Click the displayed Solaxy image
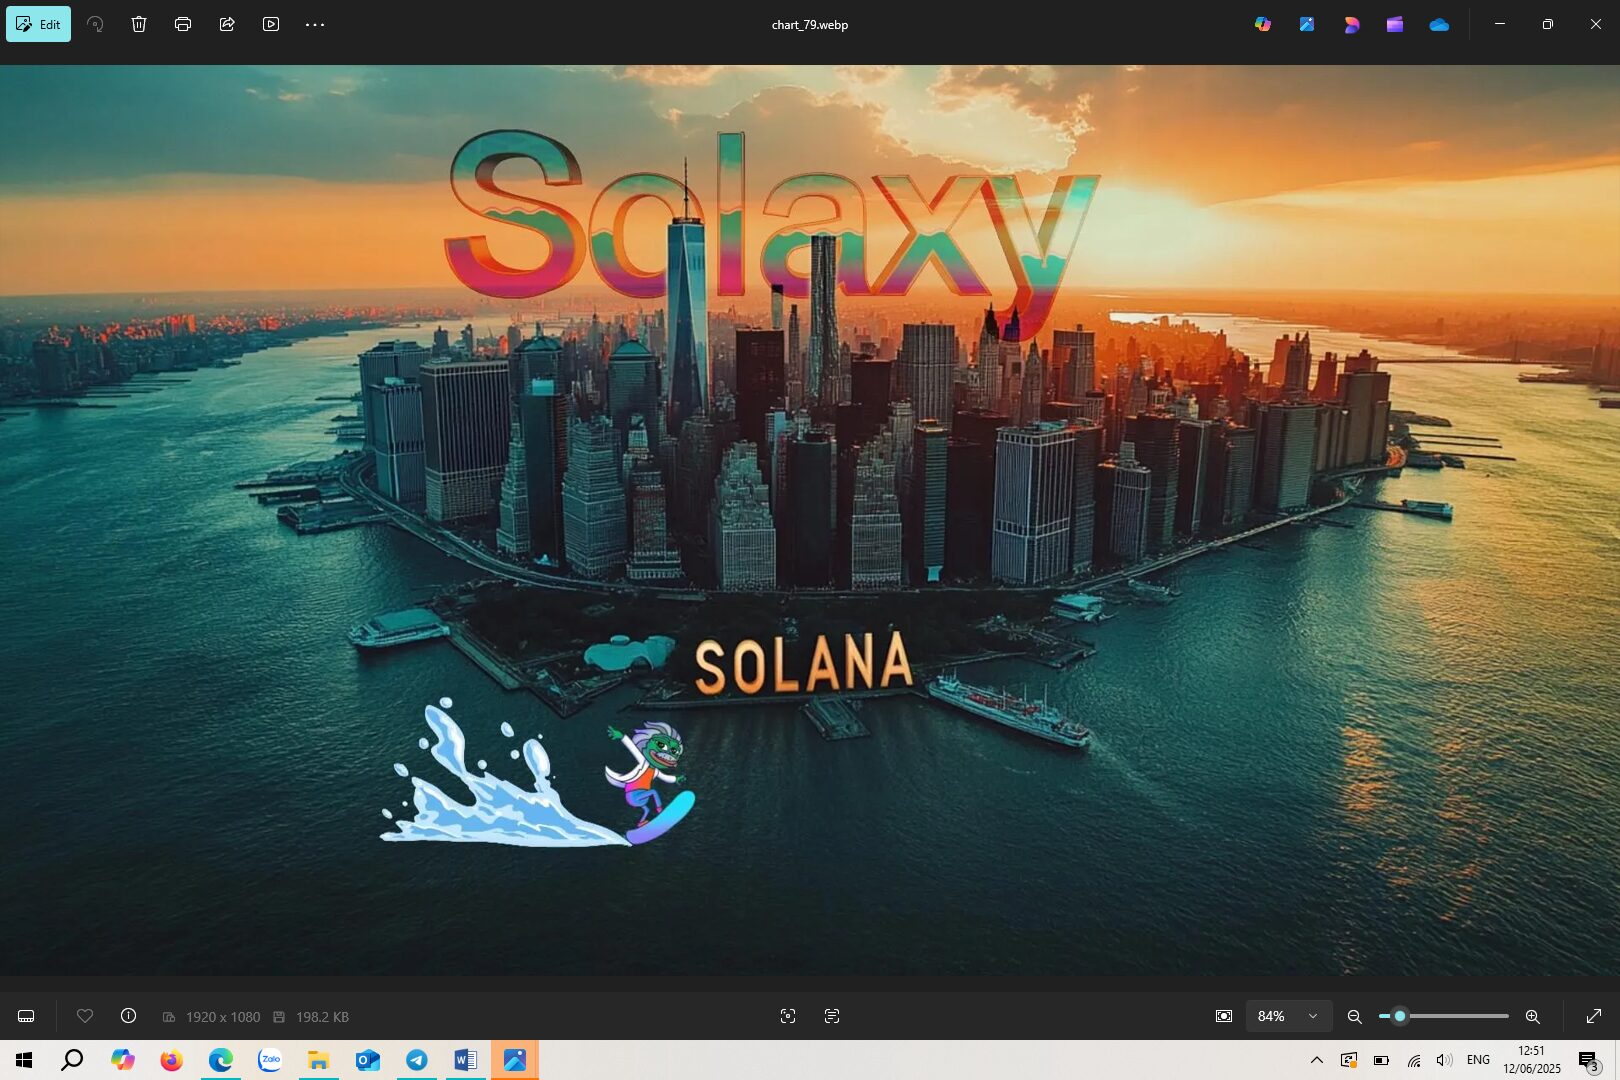The image size is (1620, 1080). 810,520
